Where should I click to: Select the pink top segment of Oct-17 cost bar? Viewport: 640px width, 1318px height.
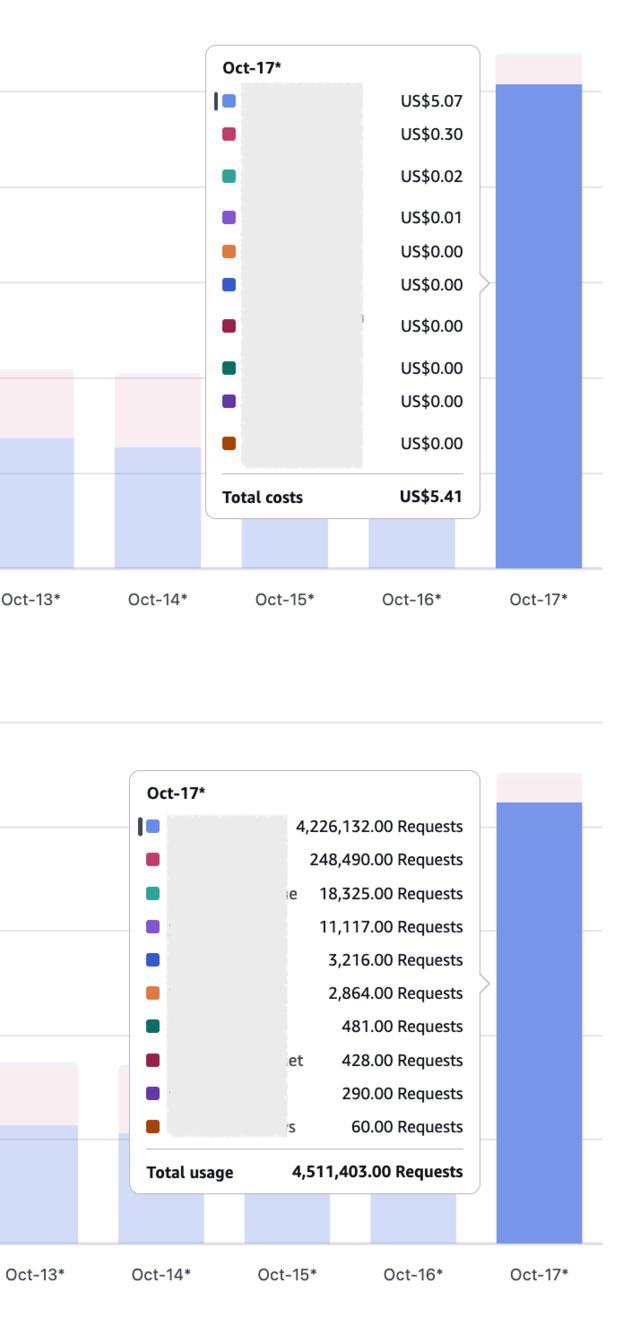point(539,69)
